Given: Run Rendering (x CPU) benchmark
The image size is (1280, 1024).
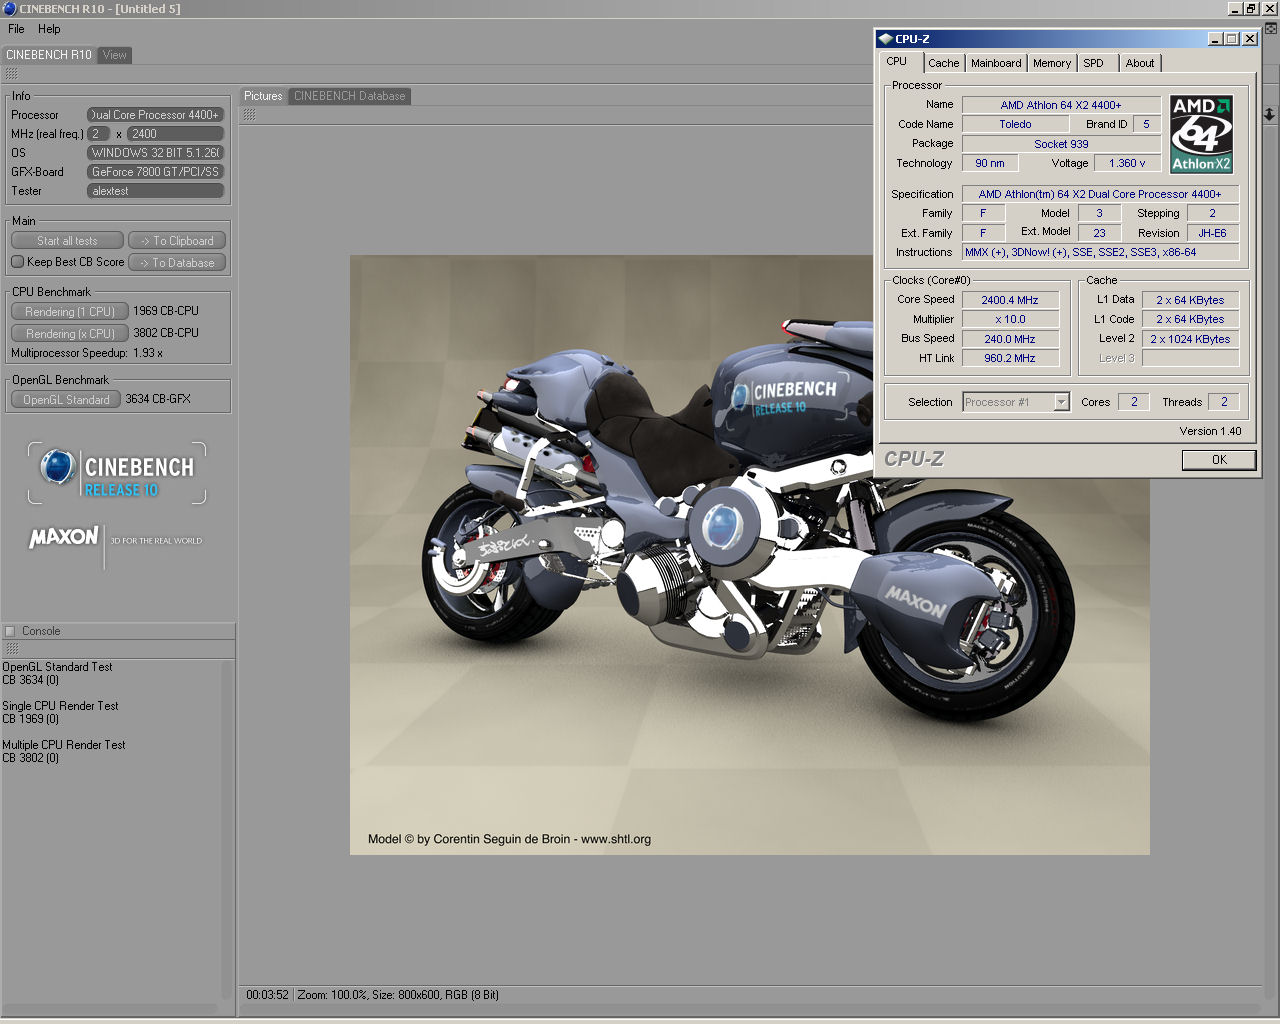Looking at the screenshot, I should tap(69, 334).
